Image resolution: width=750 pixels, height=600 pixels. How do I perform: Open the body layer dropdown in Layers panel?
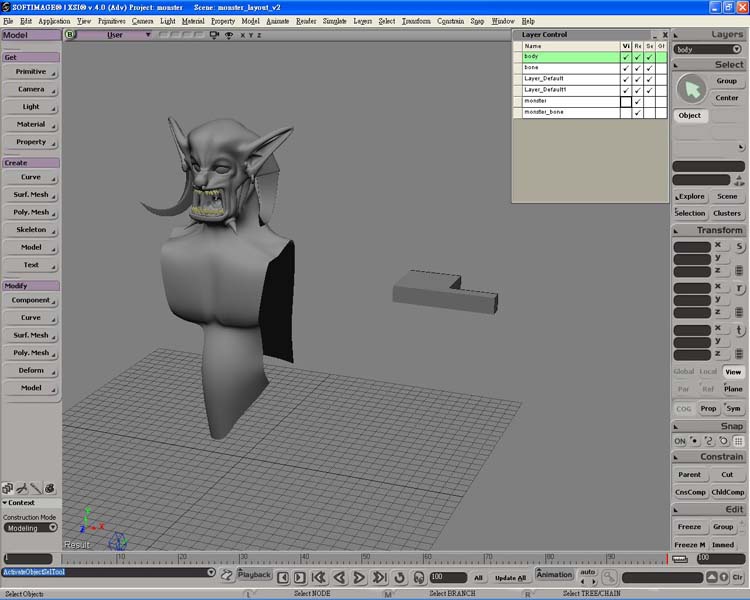click(x=708, y=49)
